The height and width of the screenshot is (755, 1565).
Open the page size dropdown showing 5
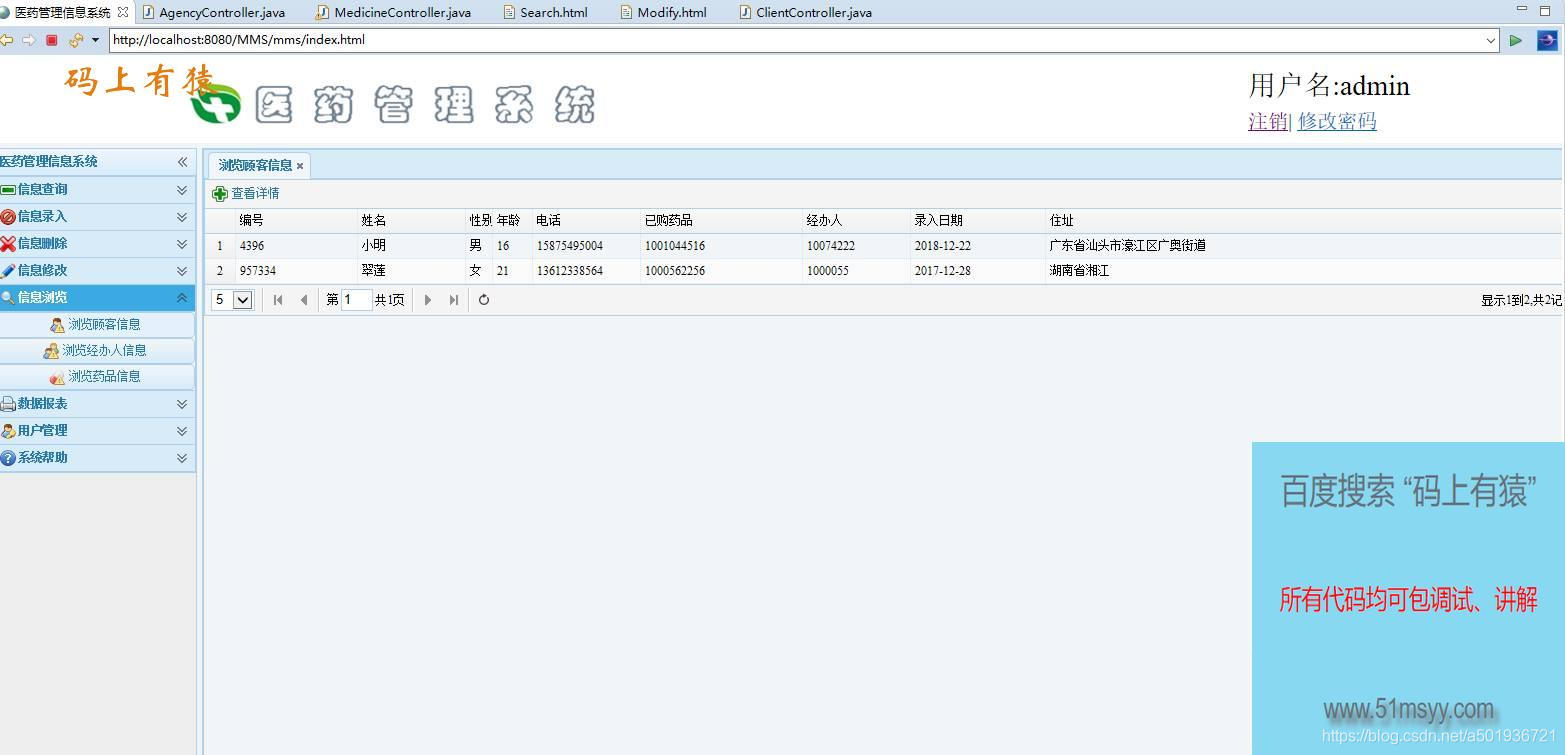tap(232, 300)
